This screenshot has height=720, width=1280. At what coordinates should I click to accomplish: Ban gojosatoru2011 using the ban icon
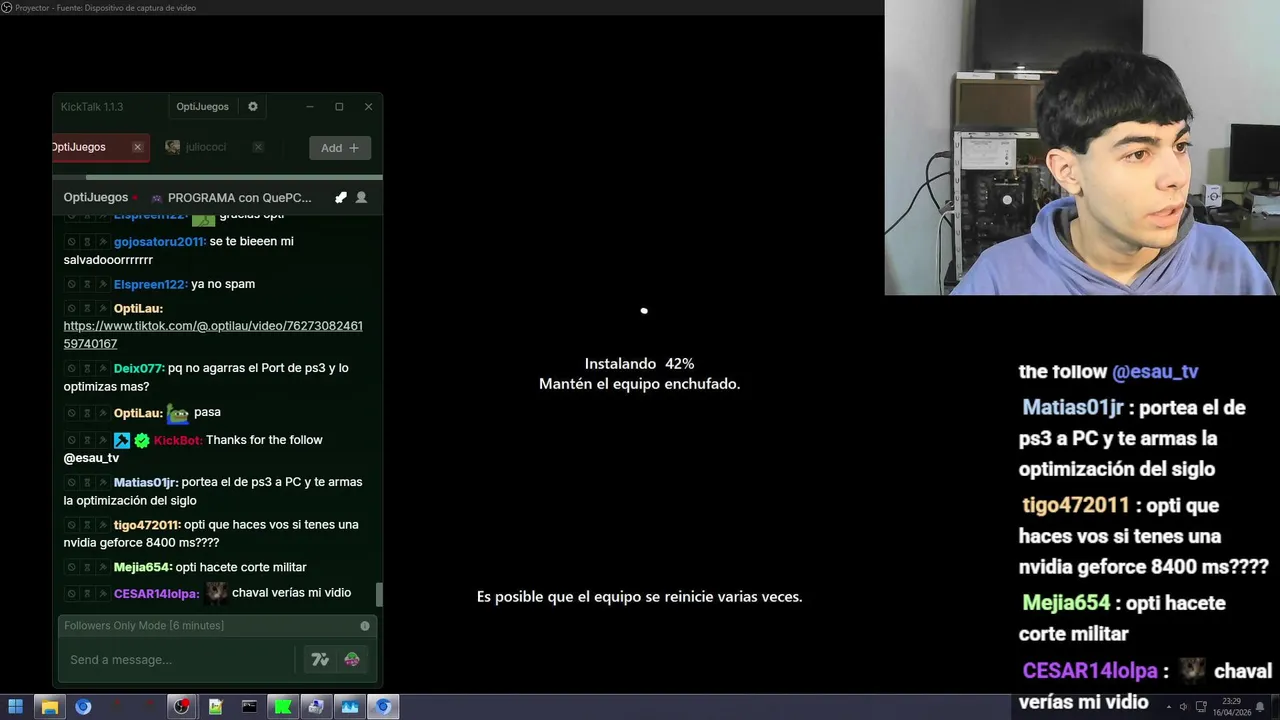tap(71, 242)
